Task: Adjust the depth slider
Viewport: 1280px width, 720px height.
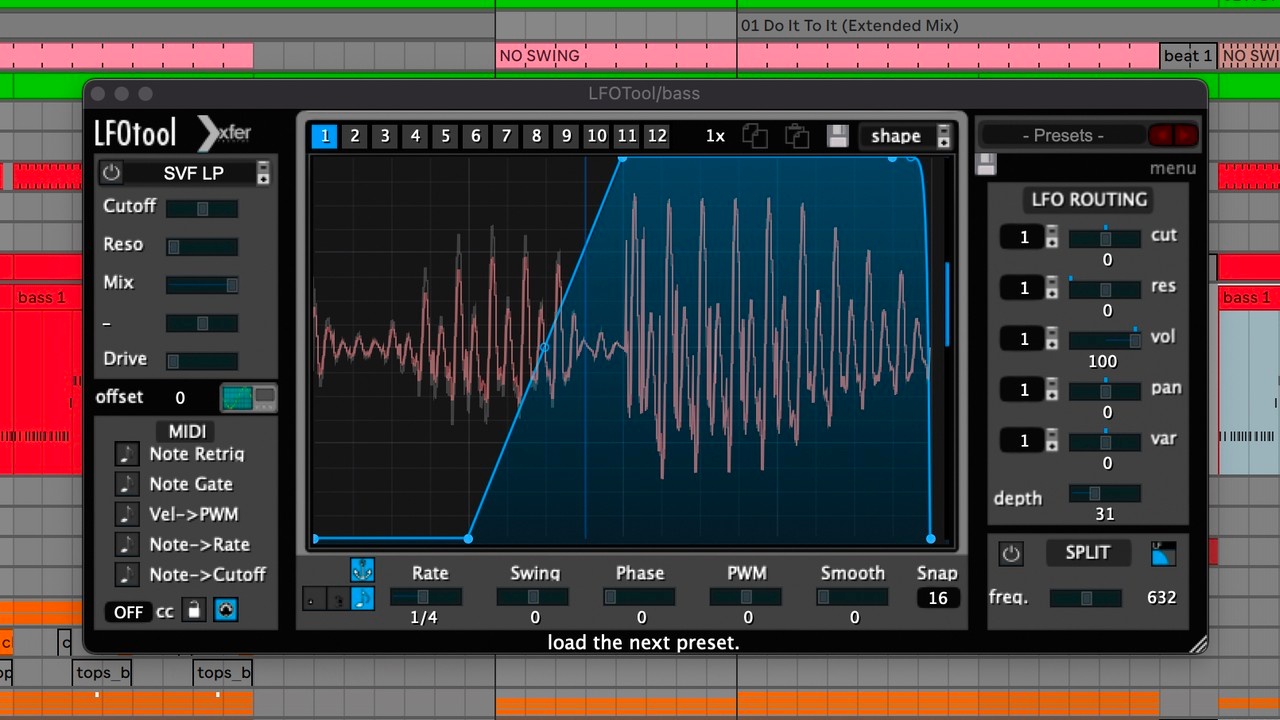Action: pos(1105,493)
